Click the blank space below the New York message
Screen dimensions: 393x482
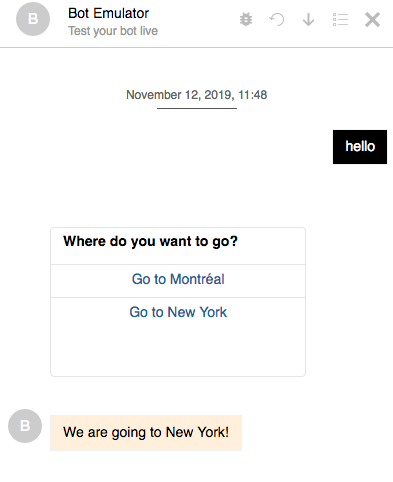(197, 467)
